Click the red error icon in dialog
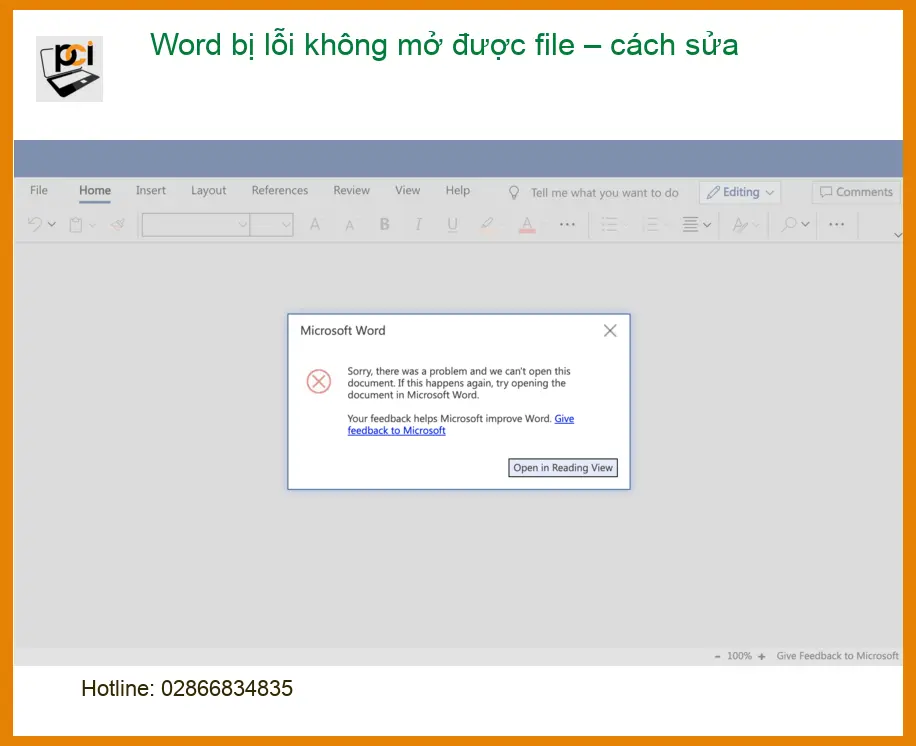The image size is (916, 746). tap(319, 381)
